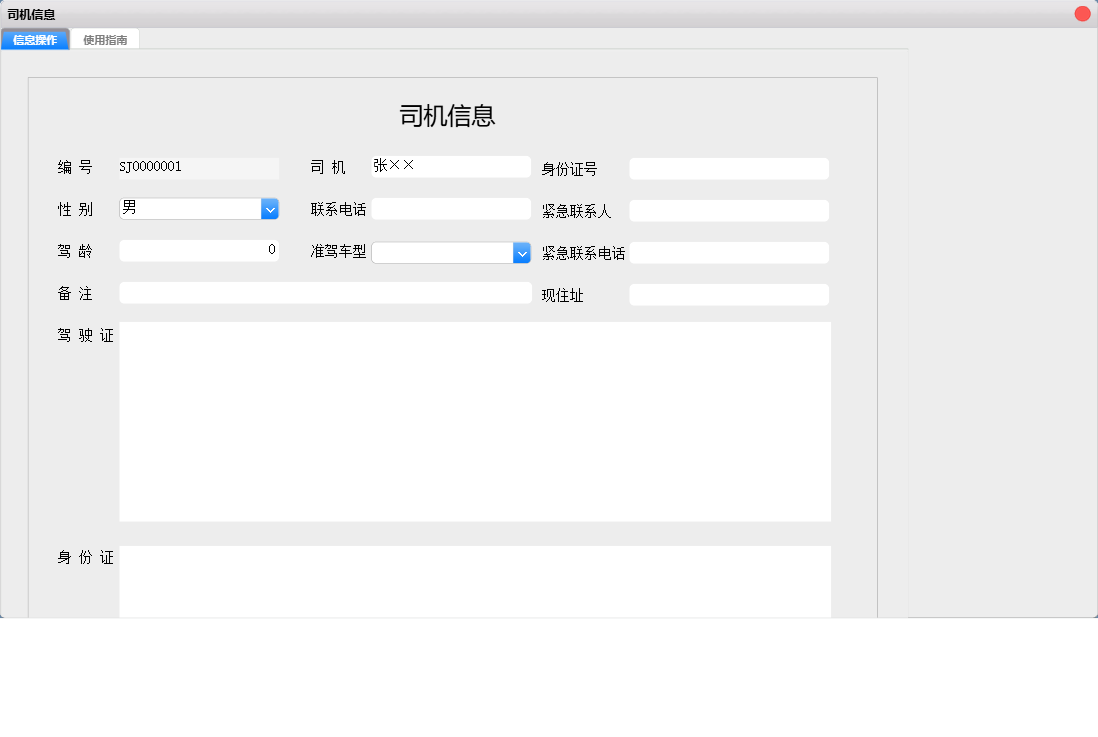
Task: Focus the 紧急联系电话 input field
Action: [729, 253]
